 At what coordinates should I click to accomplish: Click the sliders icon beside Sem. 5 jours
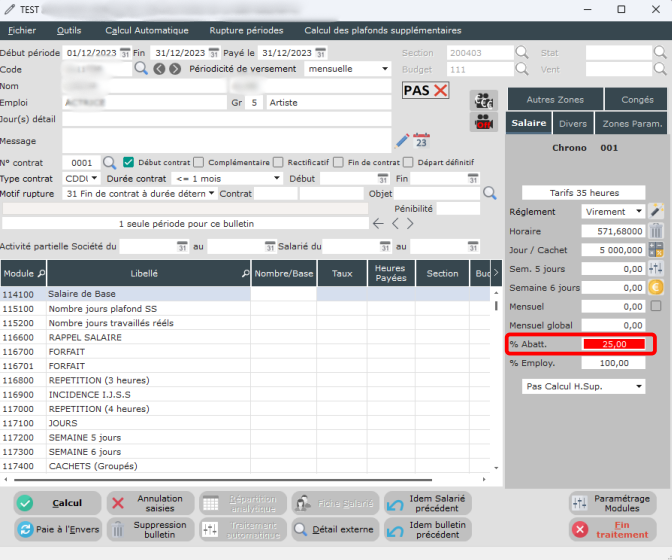coord(656,268)
